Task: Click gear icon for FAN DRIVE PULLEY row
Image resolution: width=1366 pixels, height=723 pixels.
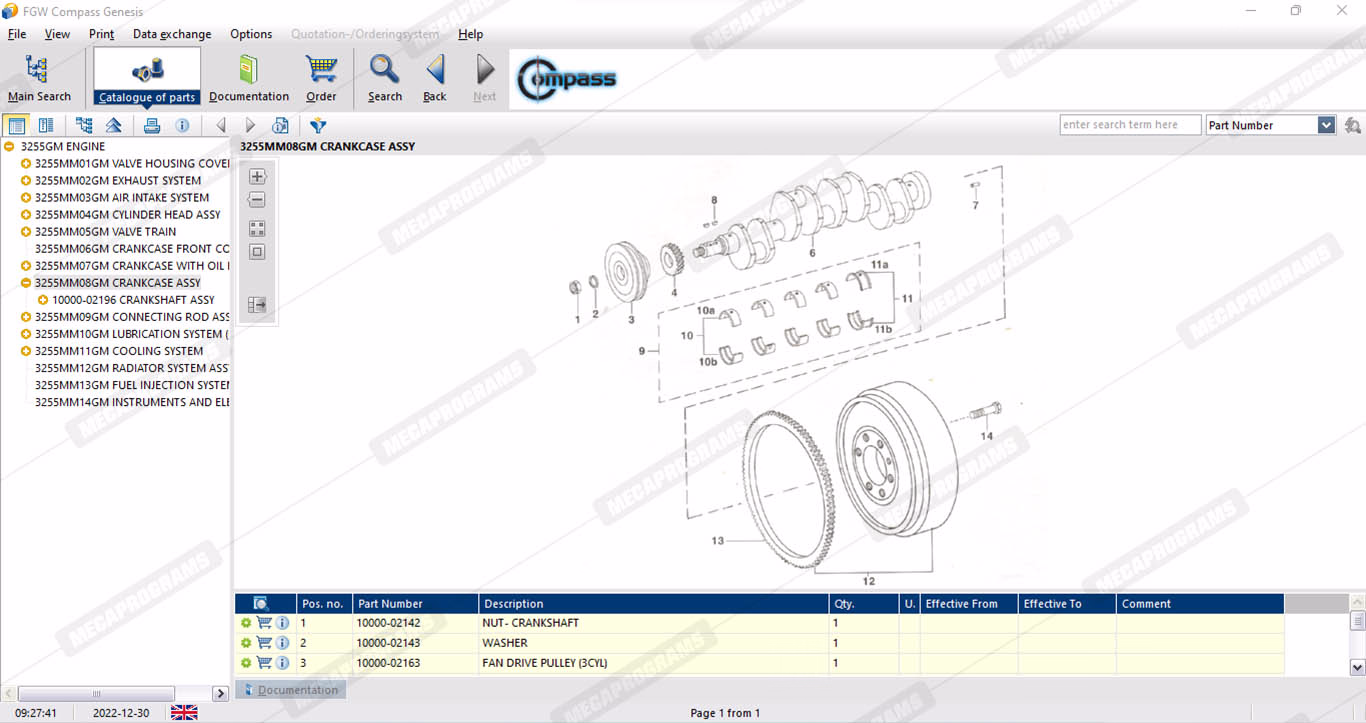Action: [246, 663]
